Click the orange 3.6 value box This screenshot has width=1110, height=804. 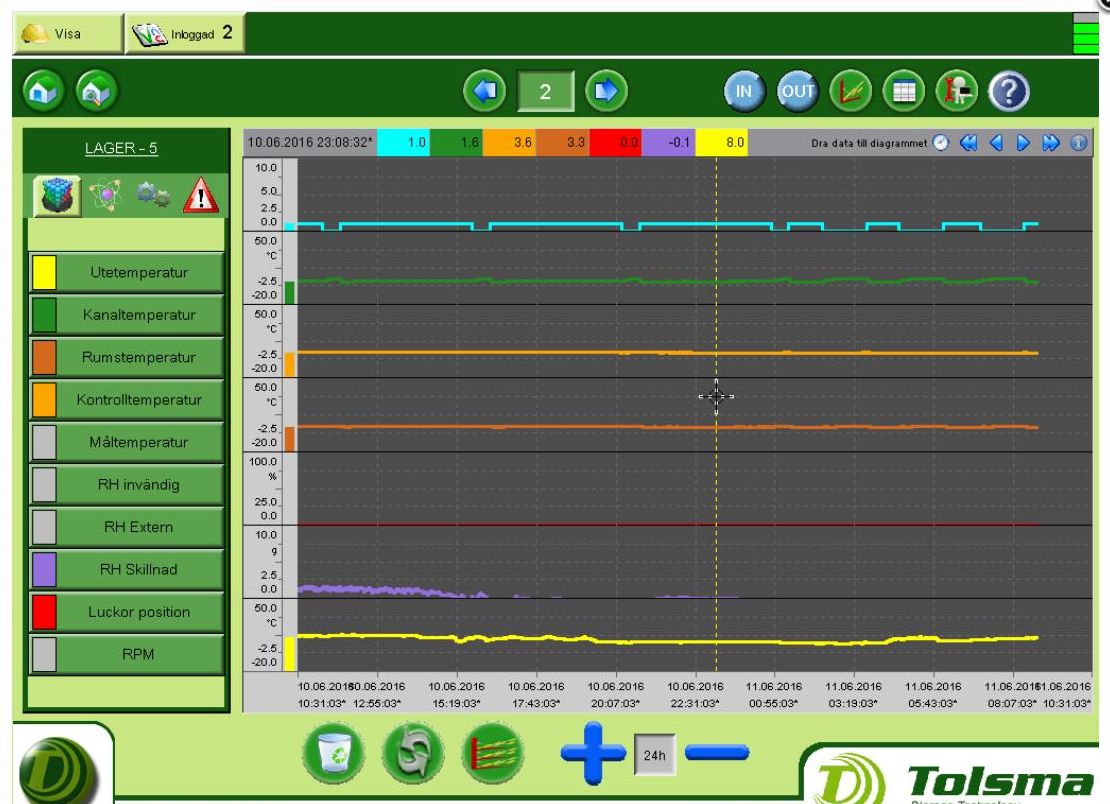coord(510,142)
